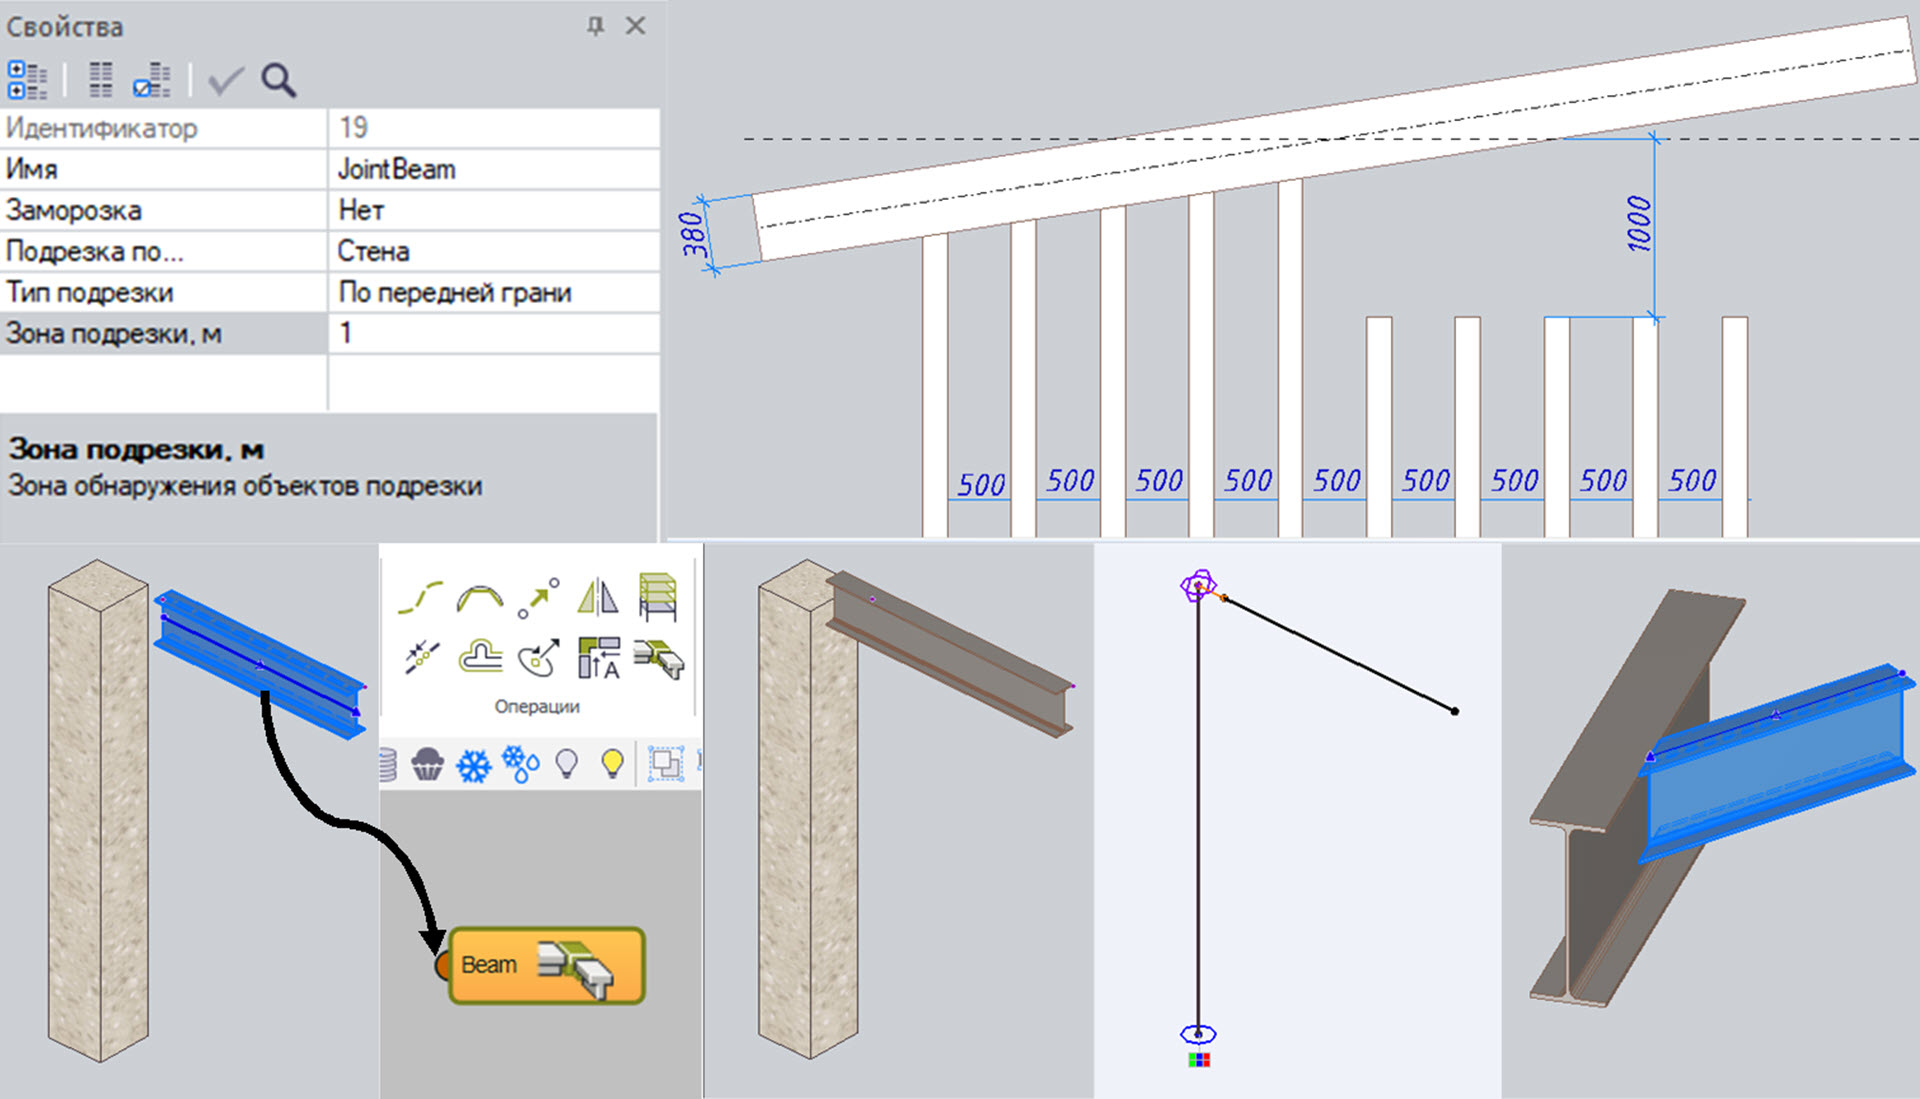The width and height of the screenshot is (1920, 1099).
Task: Click the beam trim joint operation icon
Action: pyautogui.click(x=659, y=659)
